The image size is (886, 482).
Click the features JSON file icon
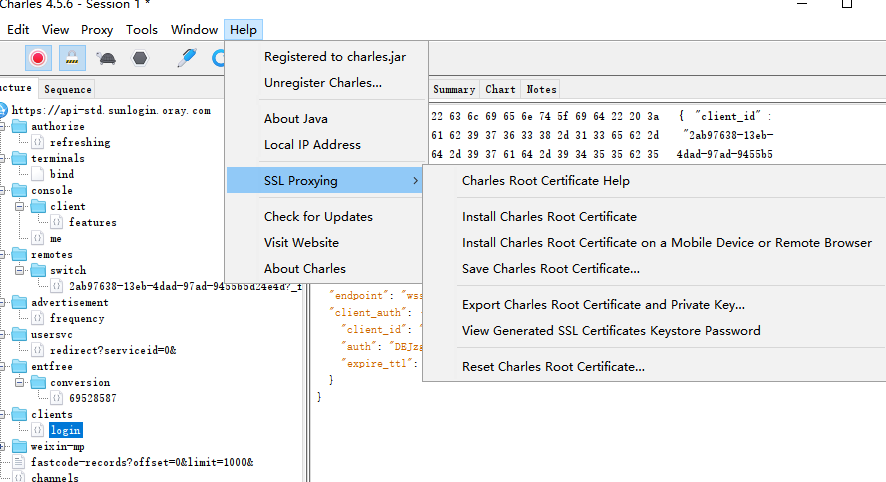pyautogui.click(x=57, y=222)
